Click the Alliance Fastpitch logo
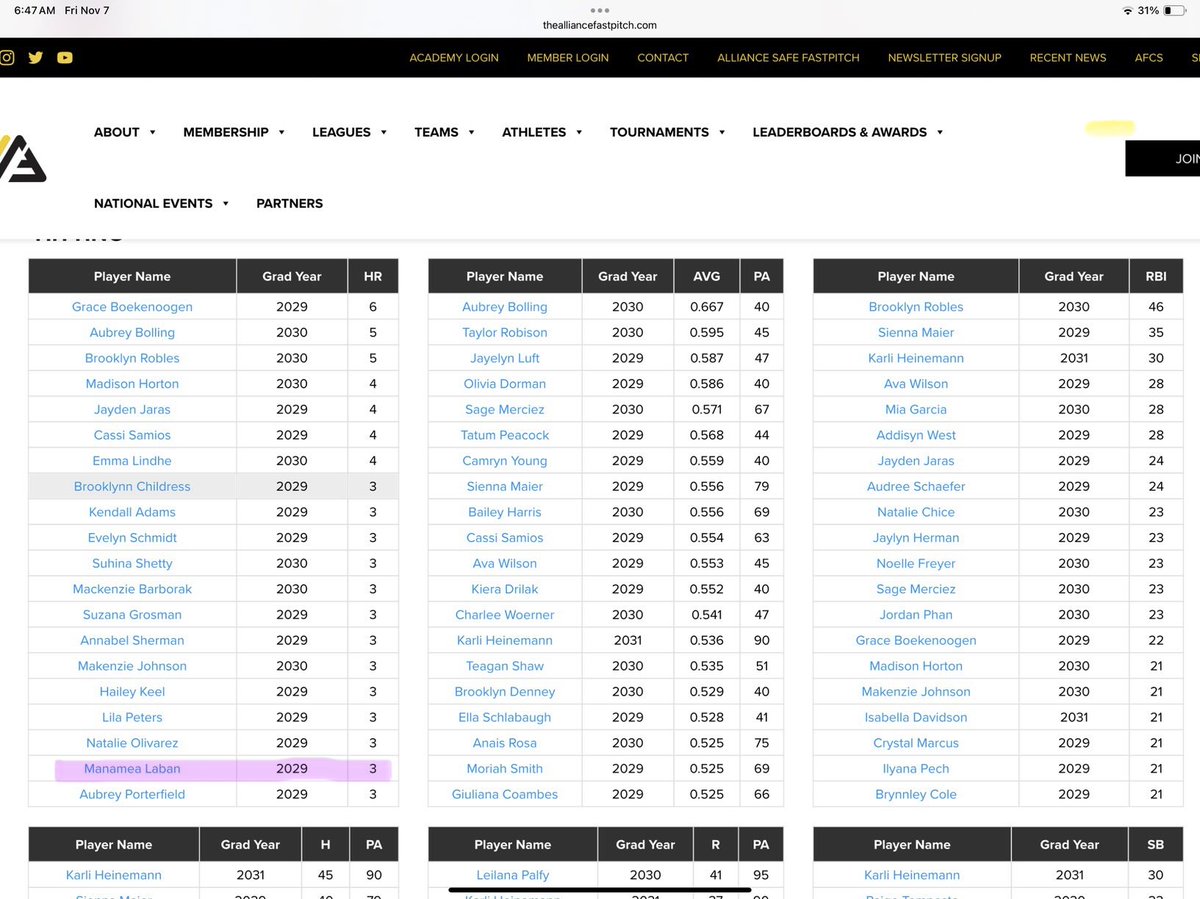1200x899 pixels. tap(22, 158)
